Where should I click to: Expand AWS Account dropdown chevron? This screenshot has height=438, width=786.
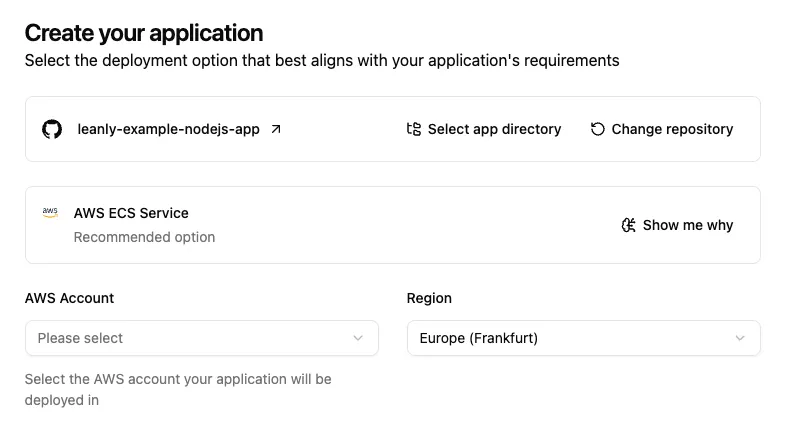click(x=358, y=338)
